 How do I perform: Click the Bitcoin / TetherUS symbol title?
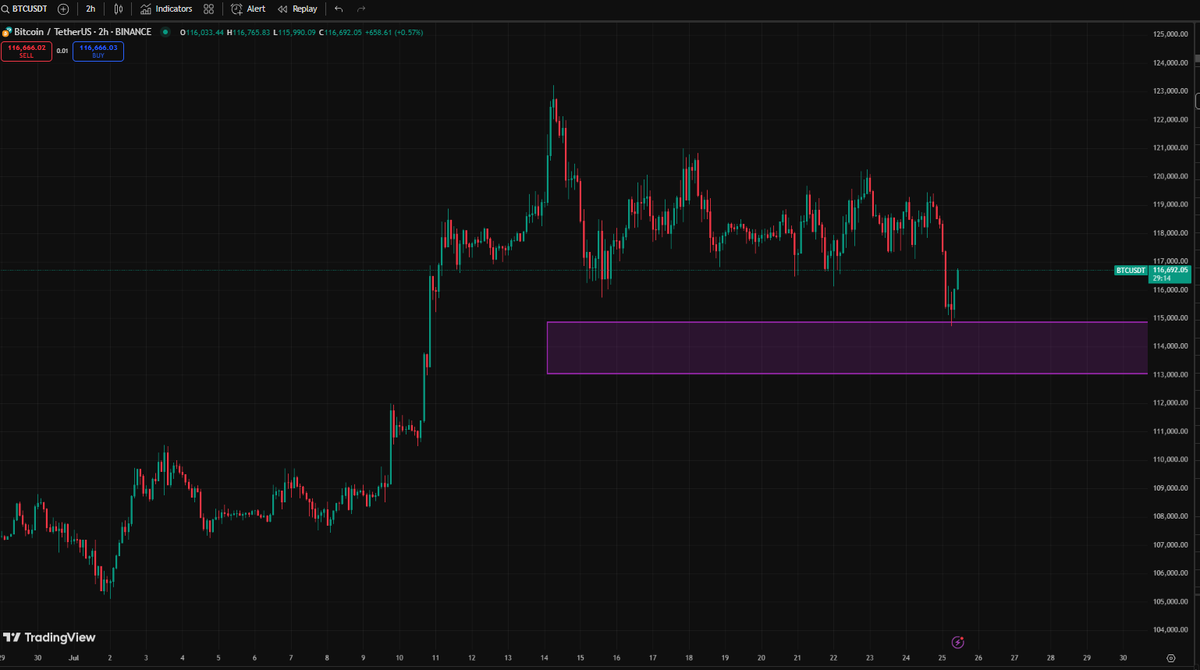point(83,32)
